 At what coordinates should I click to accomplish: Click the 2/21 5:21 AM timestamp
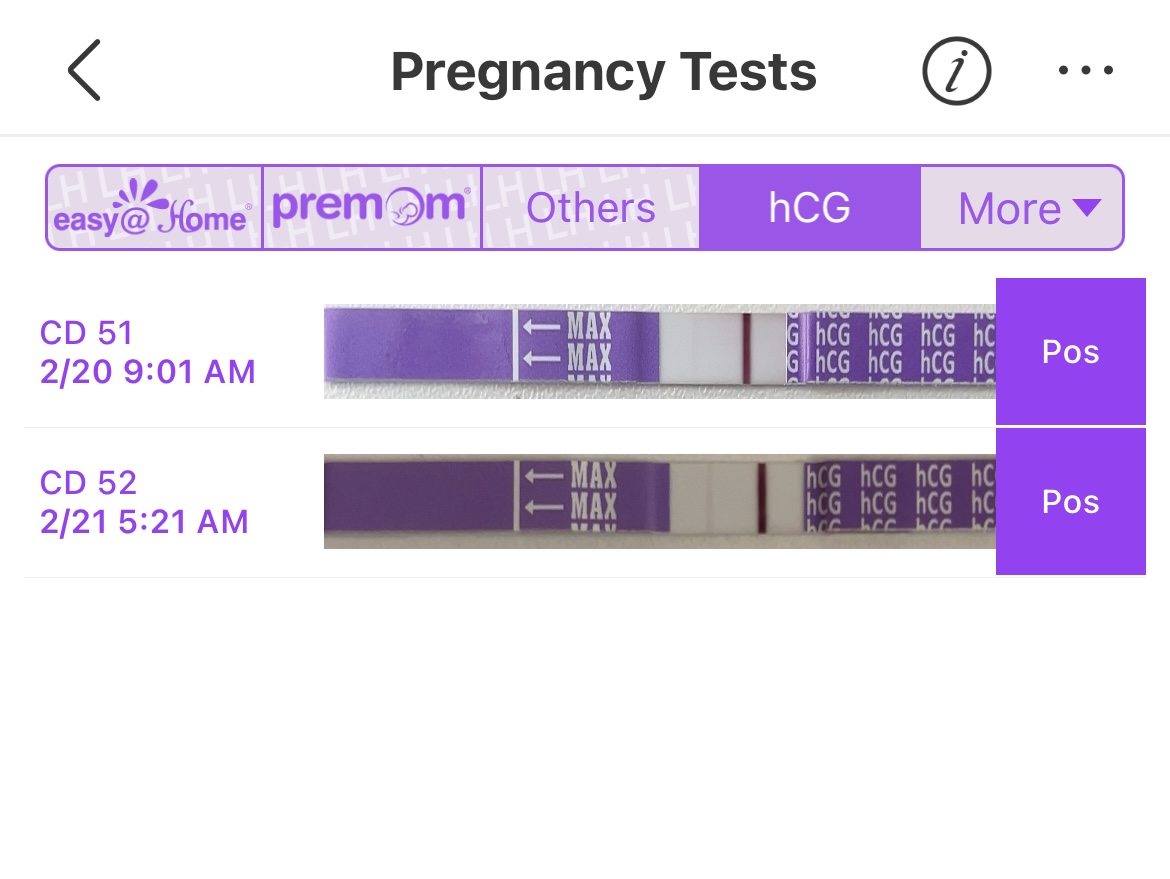click(x=144, y=522)
